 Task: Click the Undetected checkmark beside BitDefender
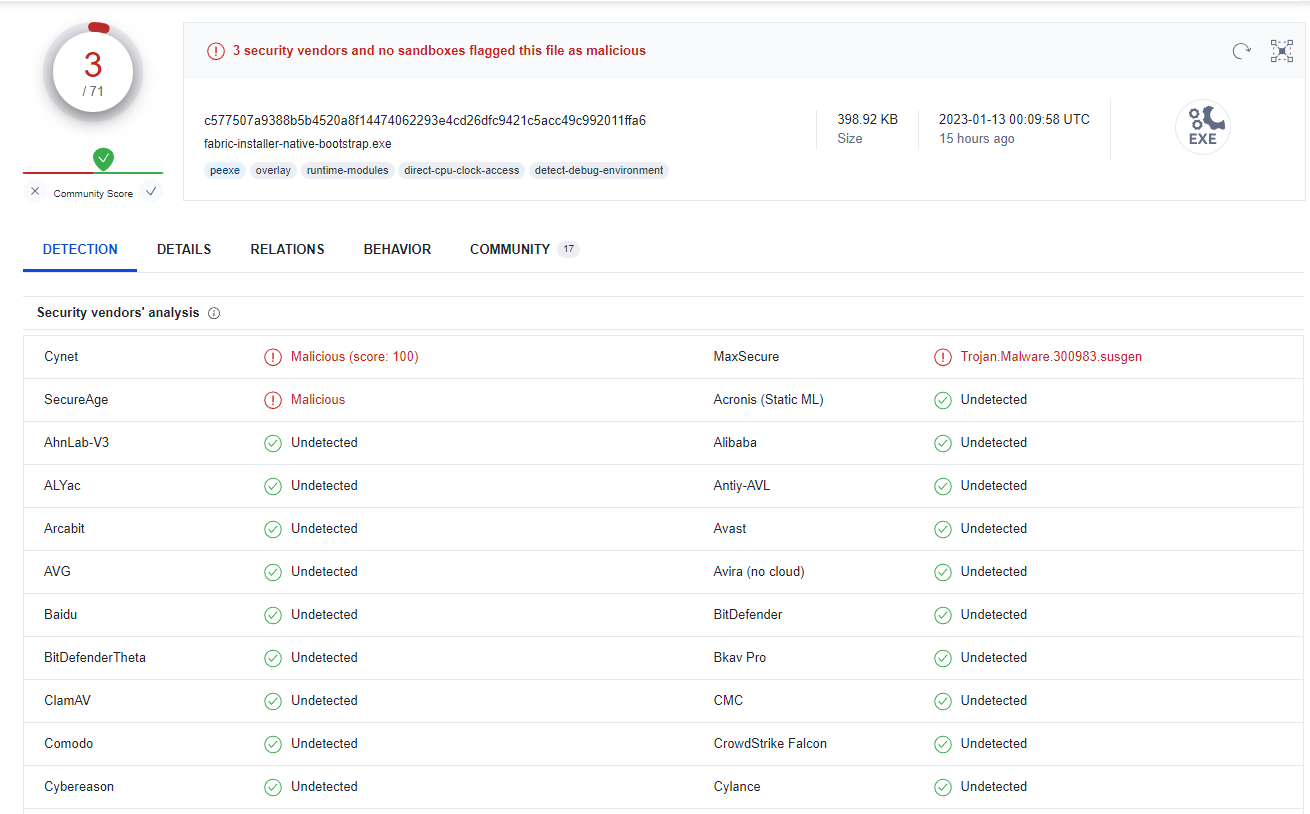coord(942,614)
